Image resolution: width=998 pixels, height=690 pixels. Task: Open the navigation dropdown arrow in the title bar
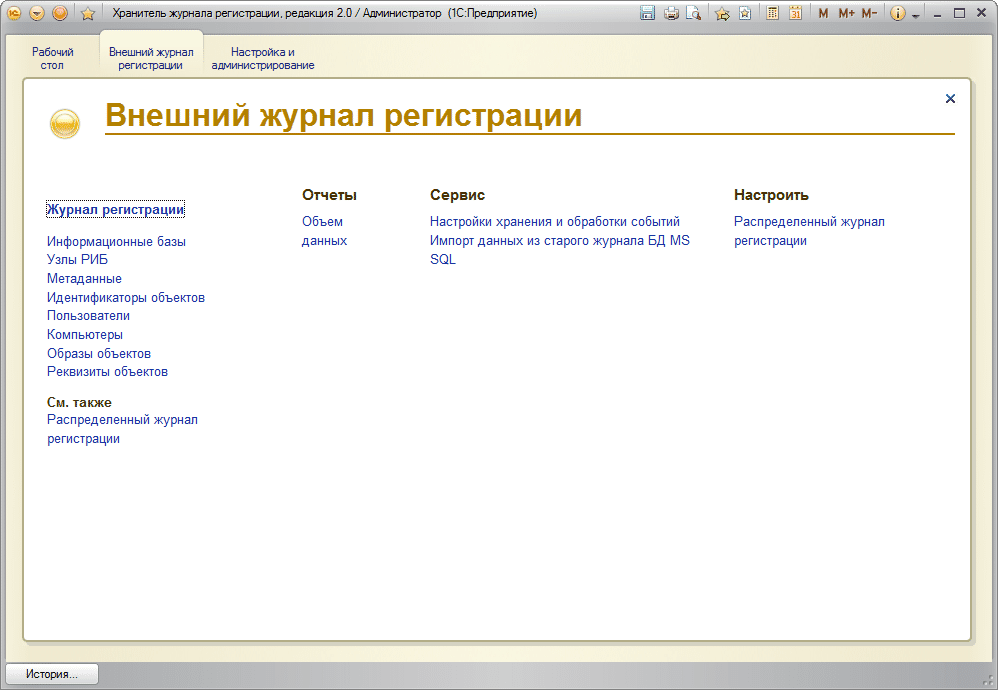pyautogui.click(x=36, y=13)
